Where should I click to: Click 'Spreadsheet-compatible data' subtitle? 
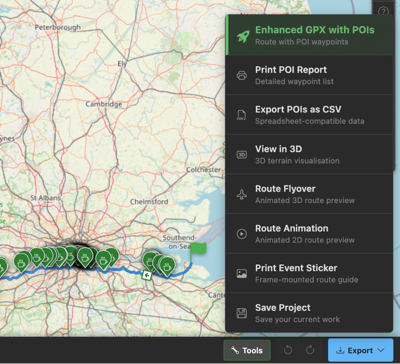(310, 121)
